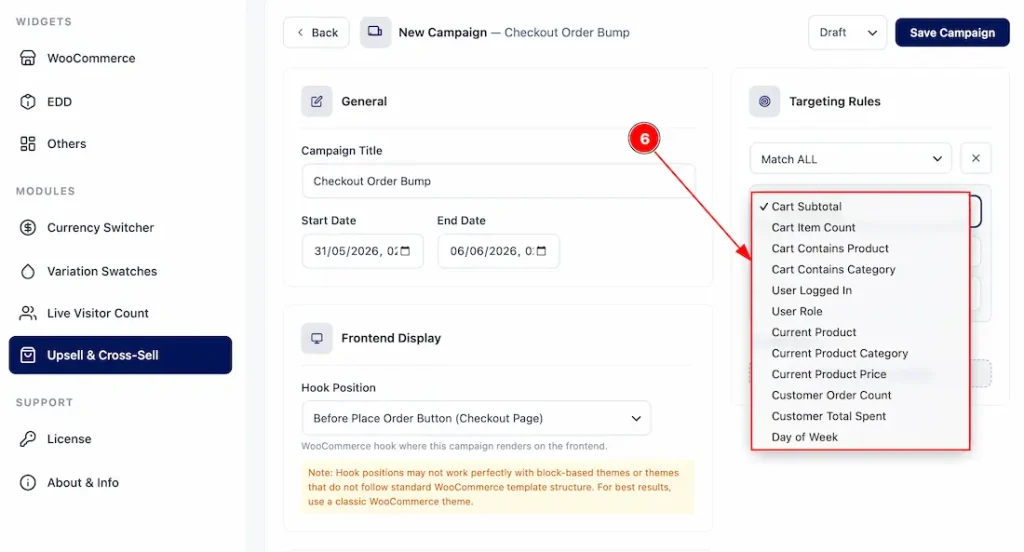Click the 'Checkout Order Bump' header subtitle
The image size is (1024, 552).
point(567,33)
